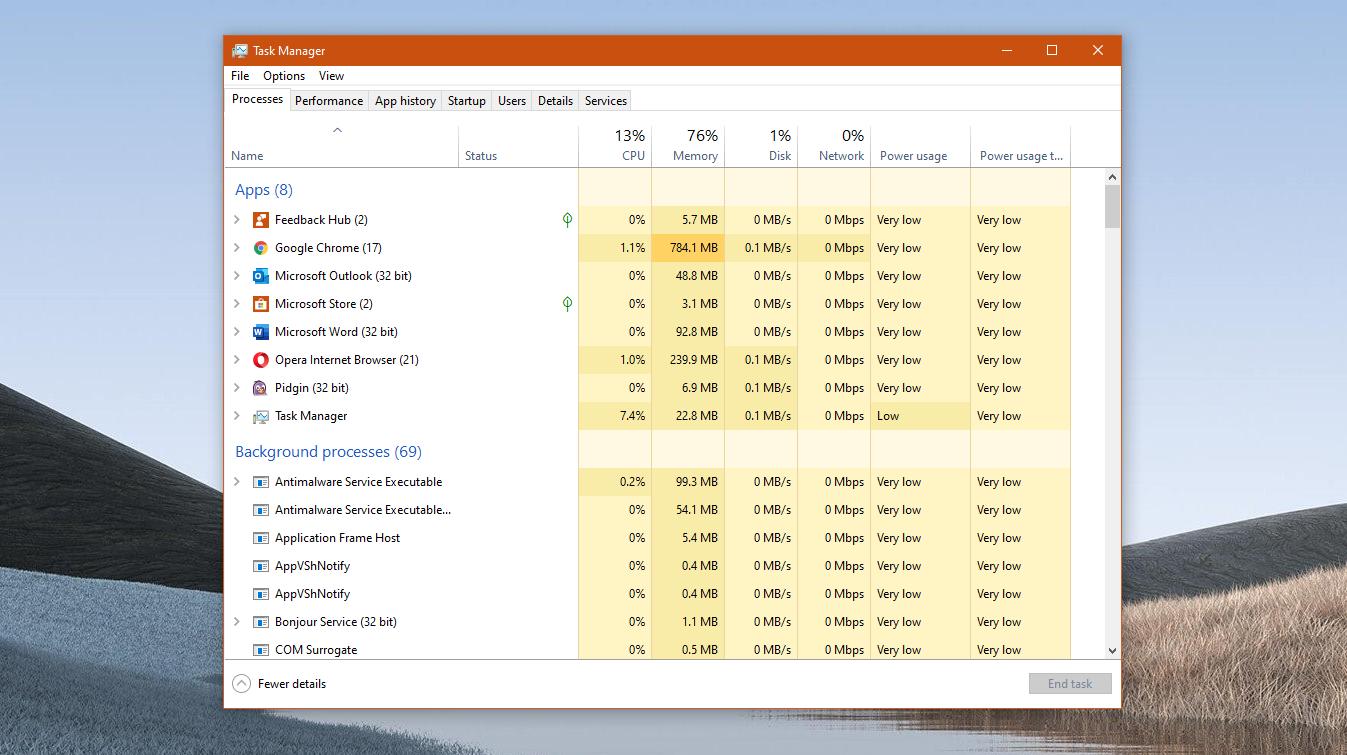Screen dimensions: 1347x755
Task: Expand the Microsoft Word process group
Action: tap(237, 332)
